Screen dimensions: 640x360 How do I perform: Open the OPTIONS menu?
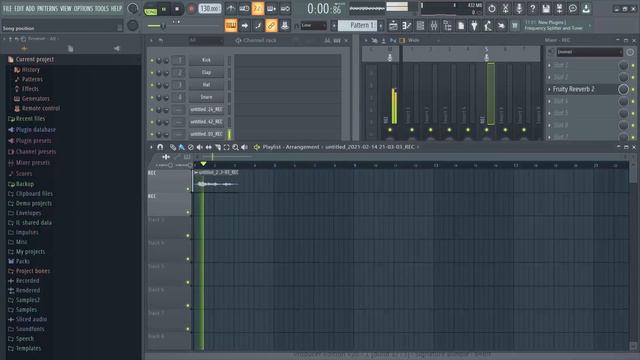click(x=83, y=8)
